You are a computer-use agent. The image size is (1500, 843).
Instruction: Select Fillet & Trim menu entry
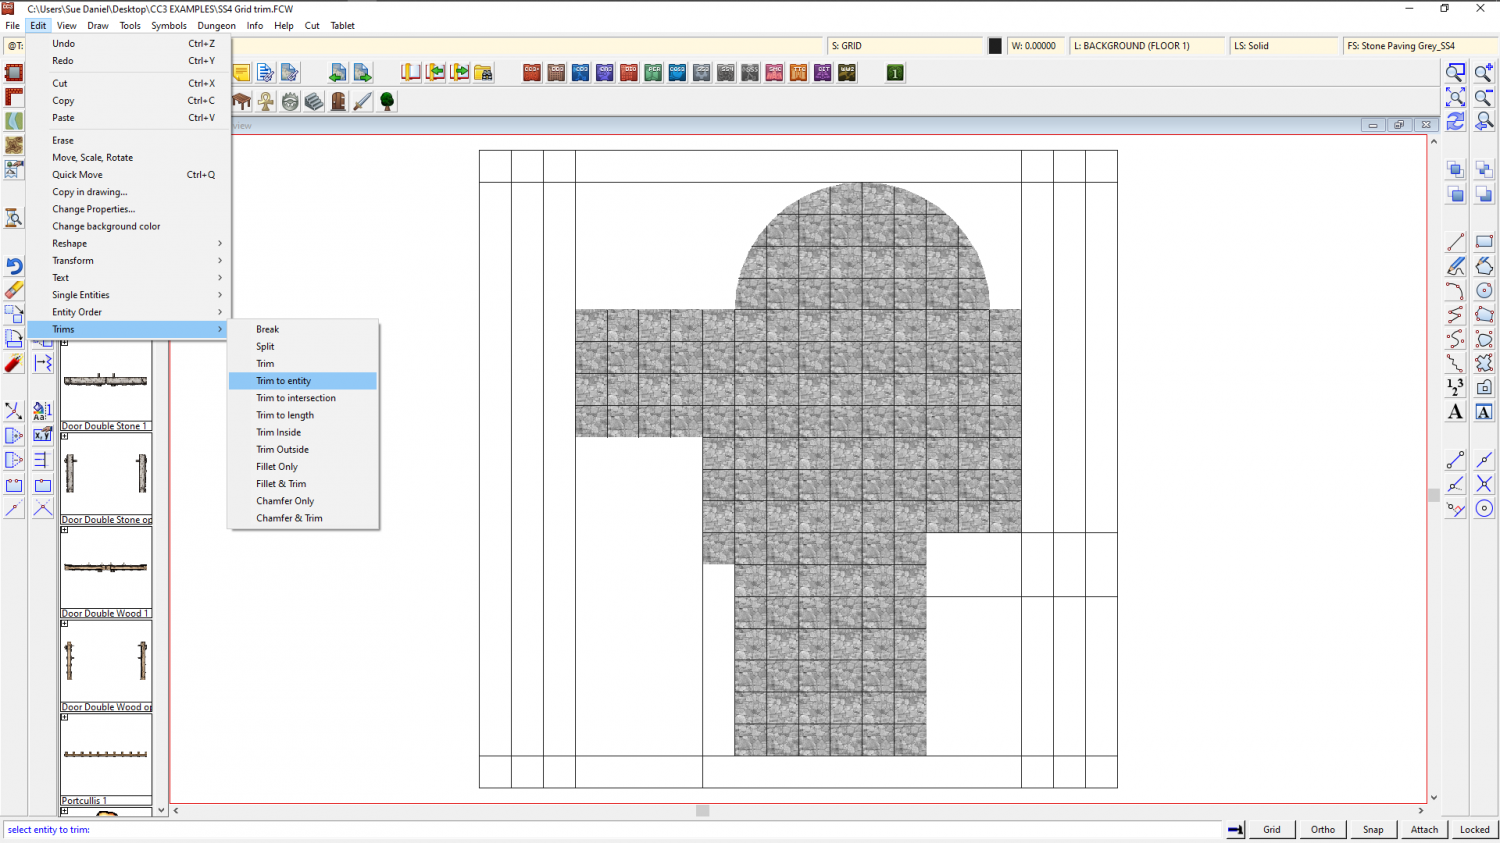pos(303,484)
